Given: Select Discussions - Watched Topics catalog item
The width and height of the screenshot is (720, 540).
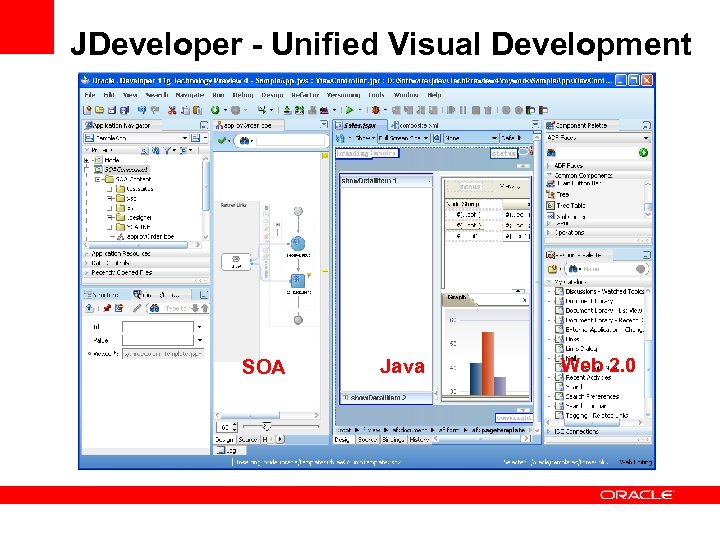Looking at the screenshot, I should point(600,291).
